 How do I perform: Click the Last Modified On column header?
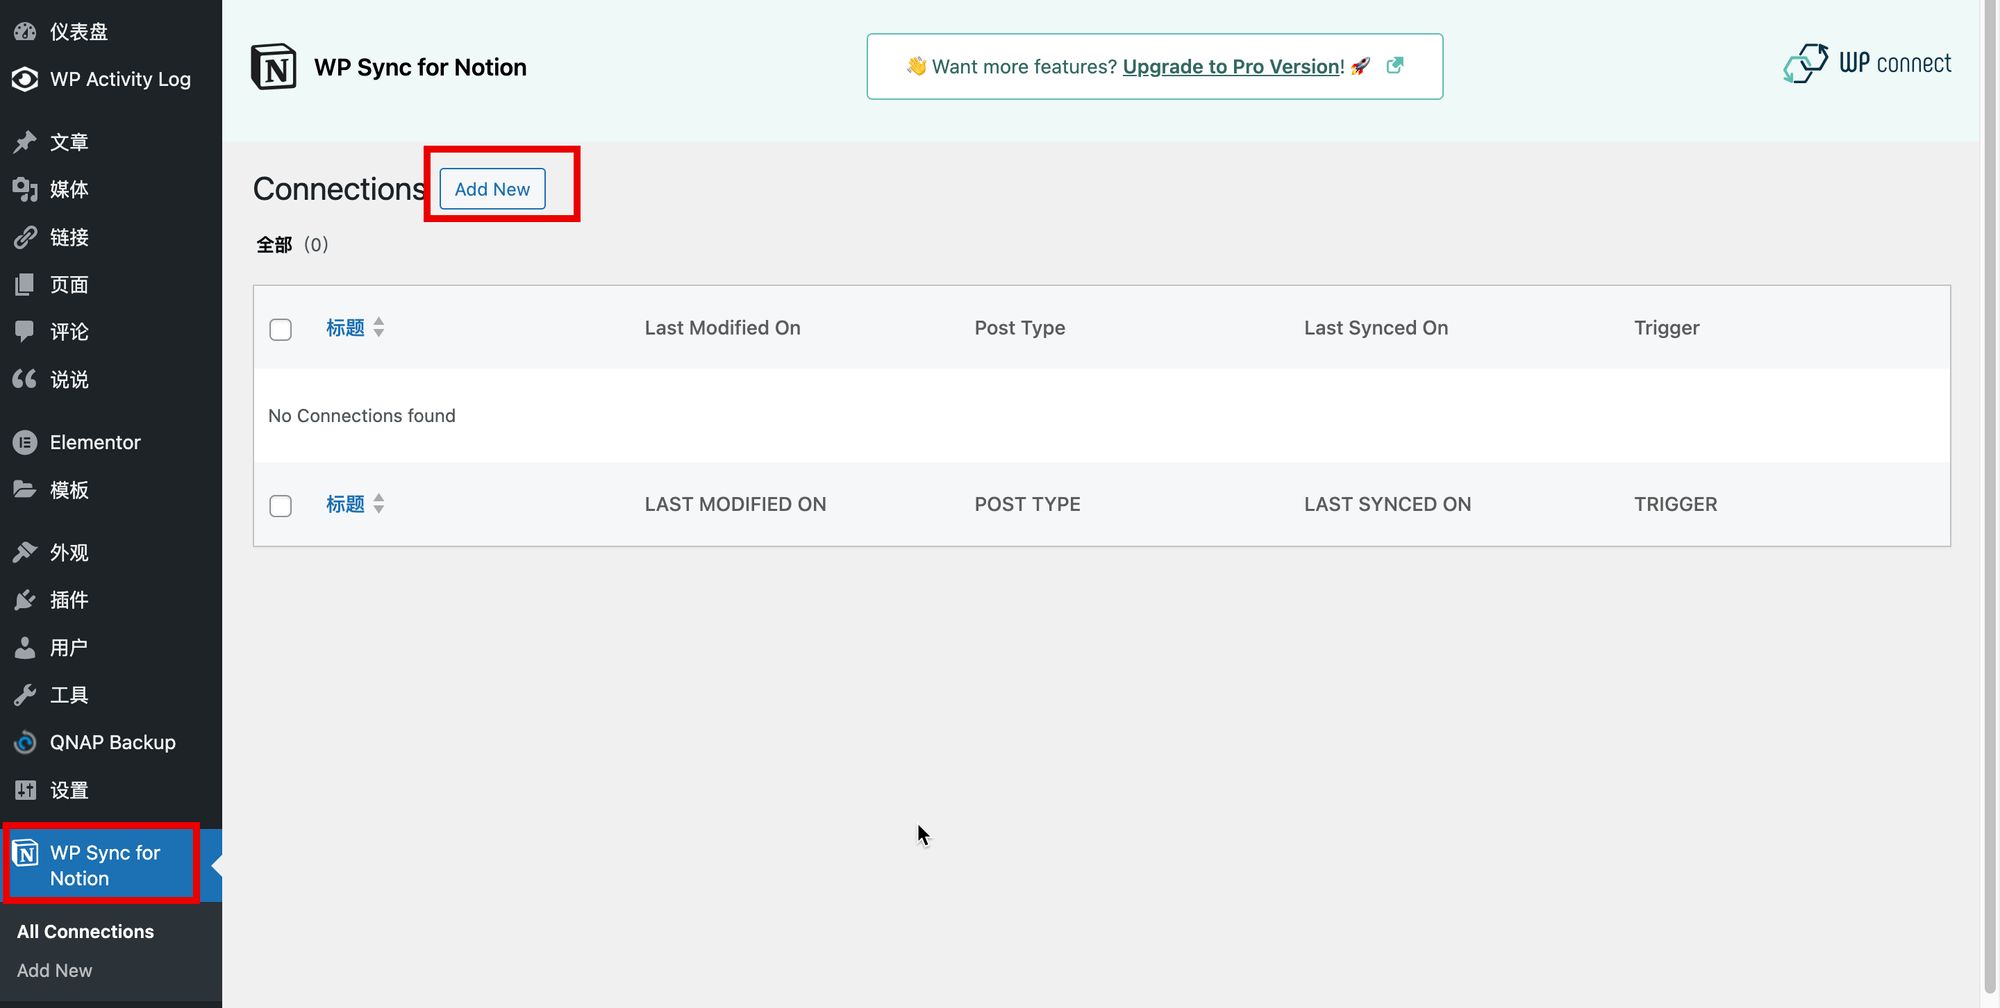[722, 328]
